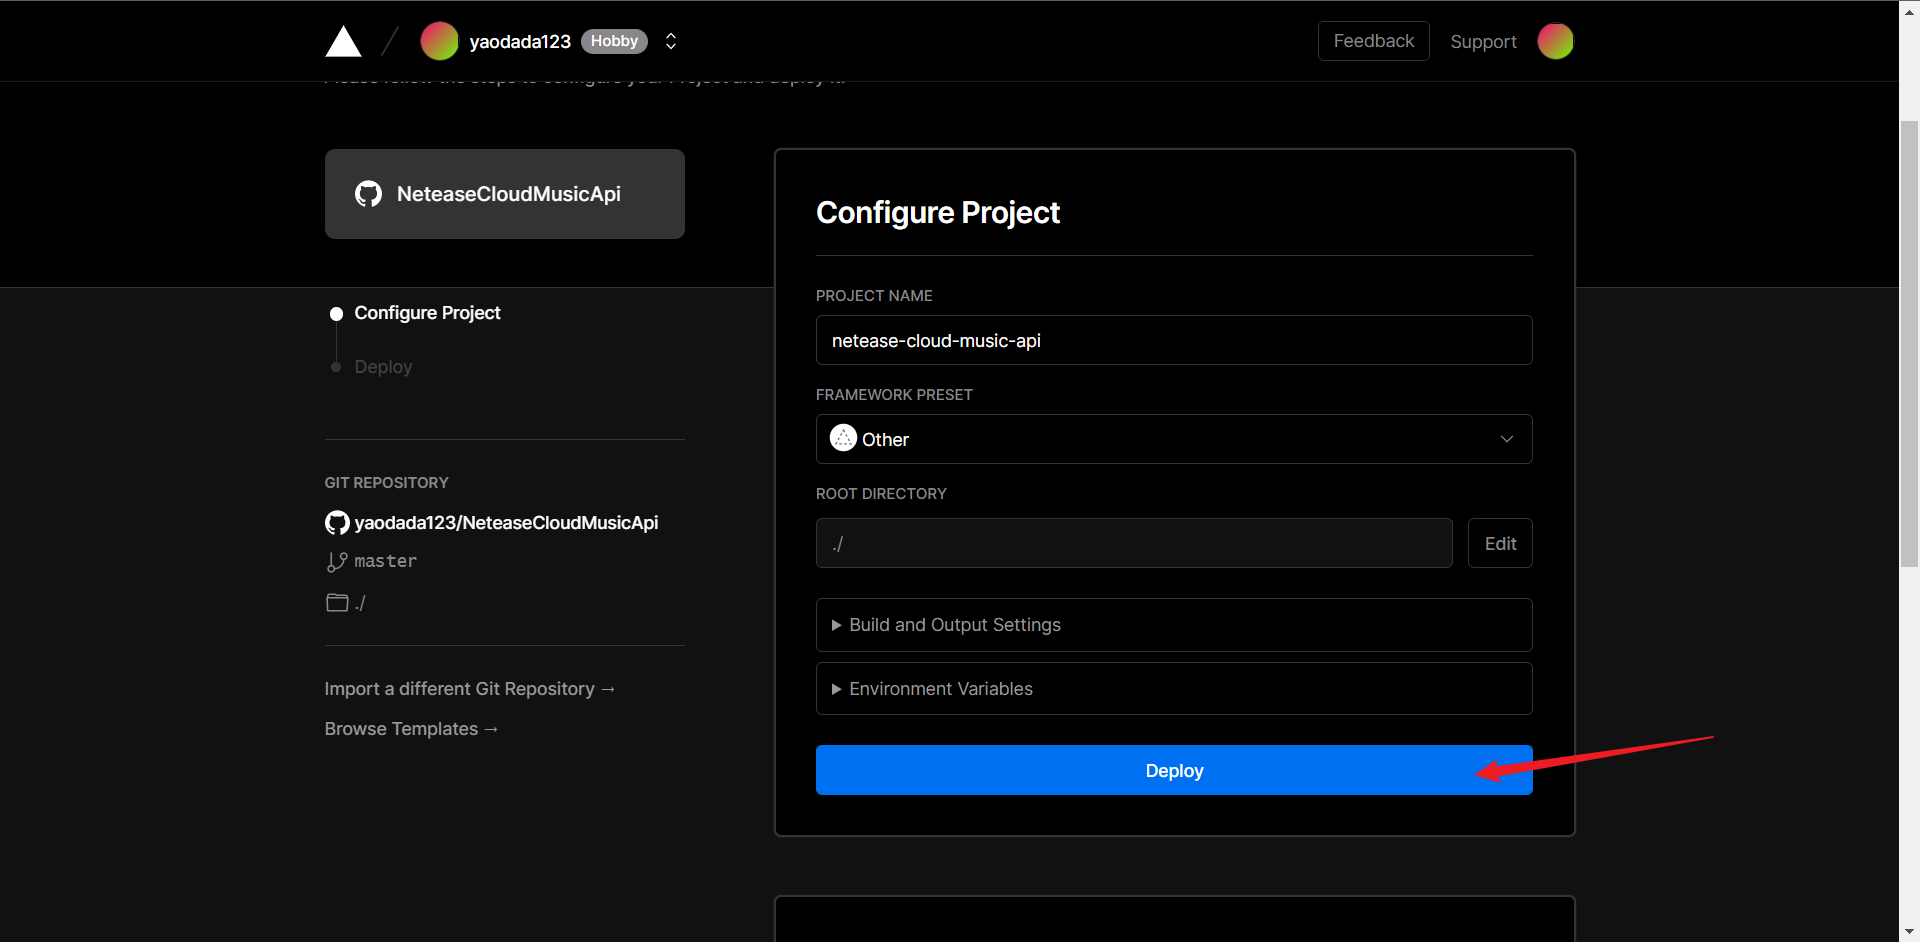
Task: Click Import a different Git Repository
Action: 469,689
